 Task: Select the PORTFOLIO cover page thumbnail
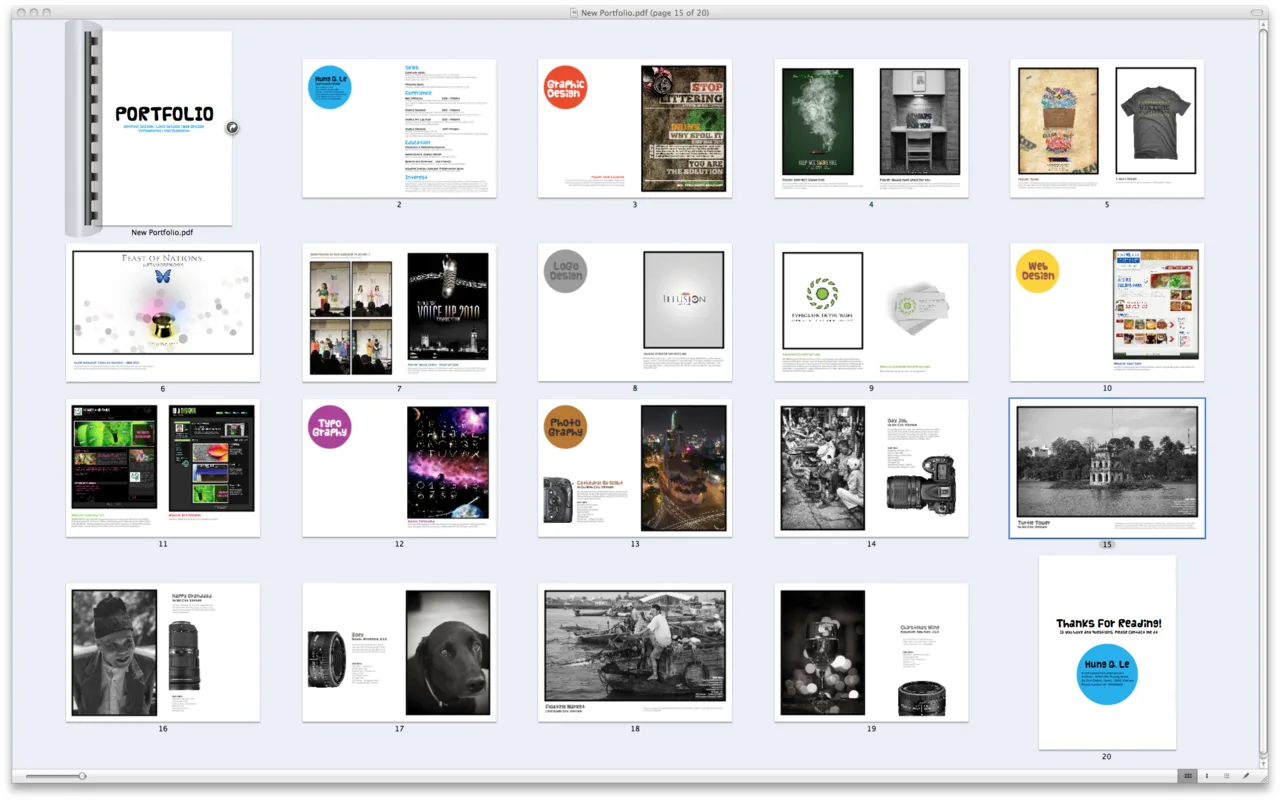[x=149, y=128]
